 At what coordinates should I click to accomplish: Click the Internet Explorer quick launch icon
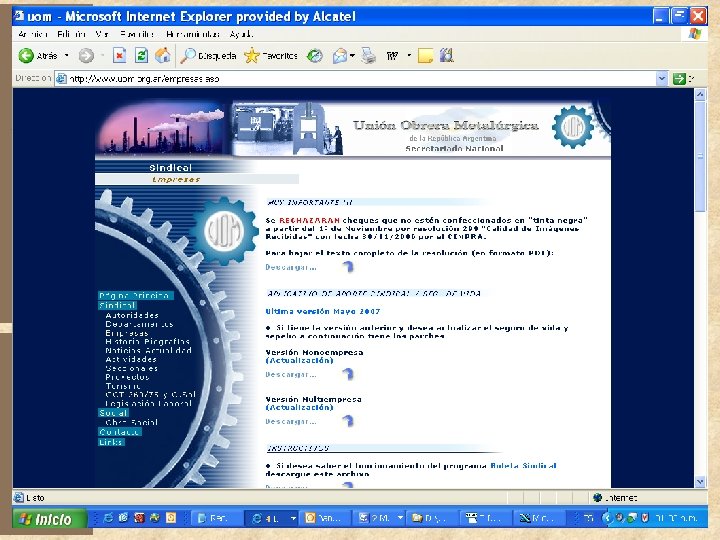[108, 518]
